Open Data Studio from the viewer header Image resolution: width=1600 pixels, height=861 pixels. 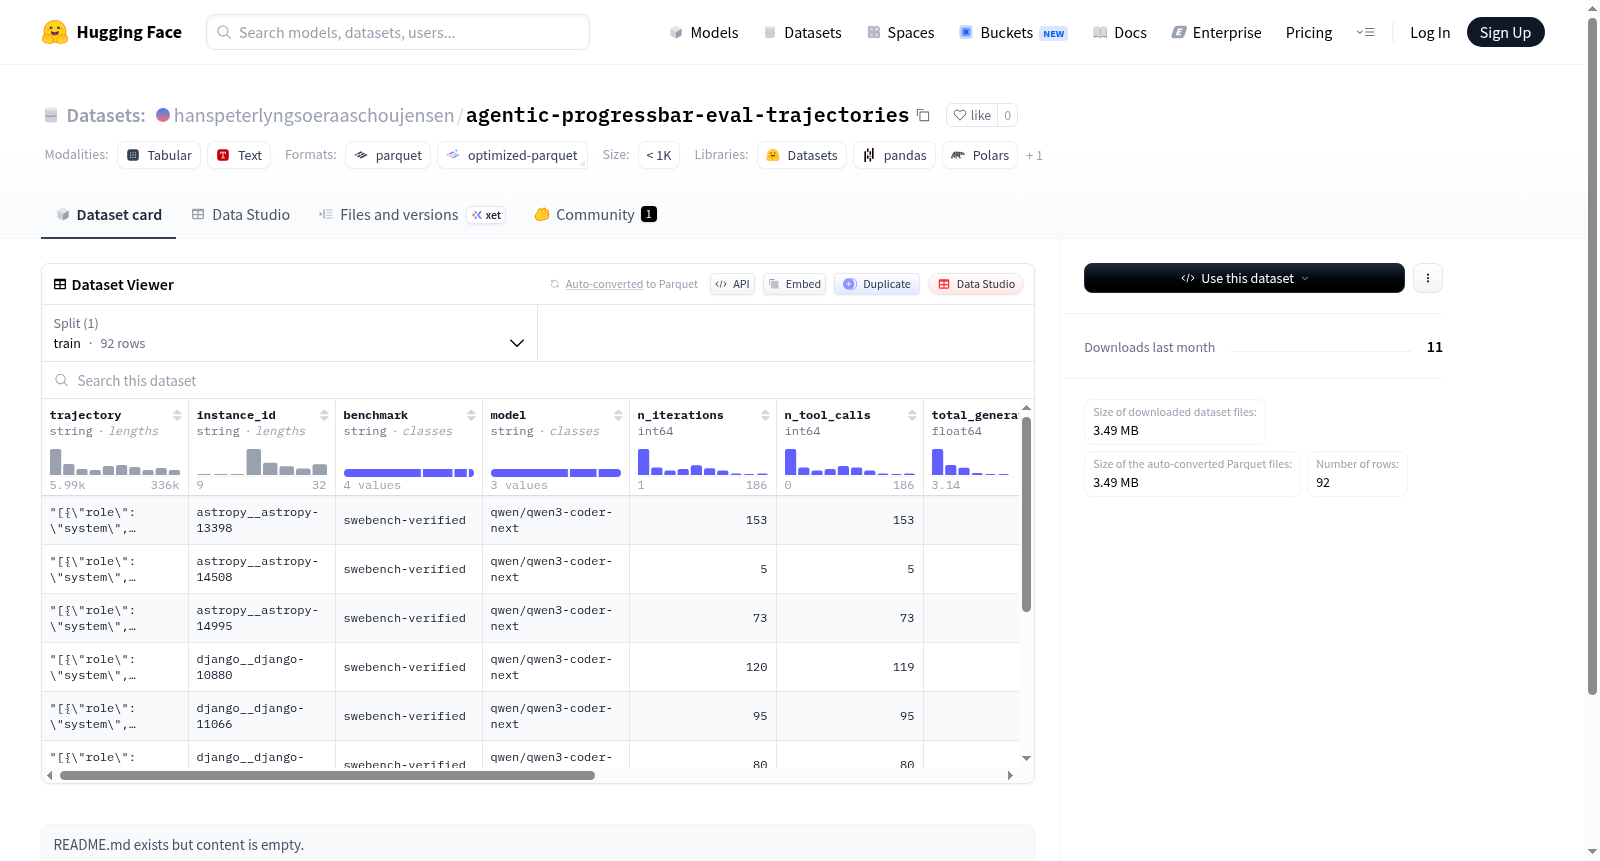pyautogui.click(x=976, y=284)
